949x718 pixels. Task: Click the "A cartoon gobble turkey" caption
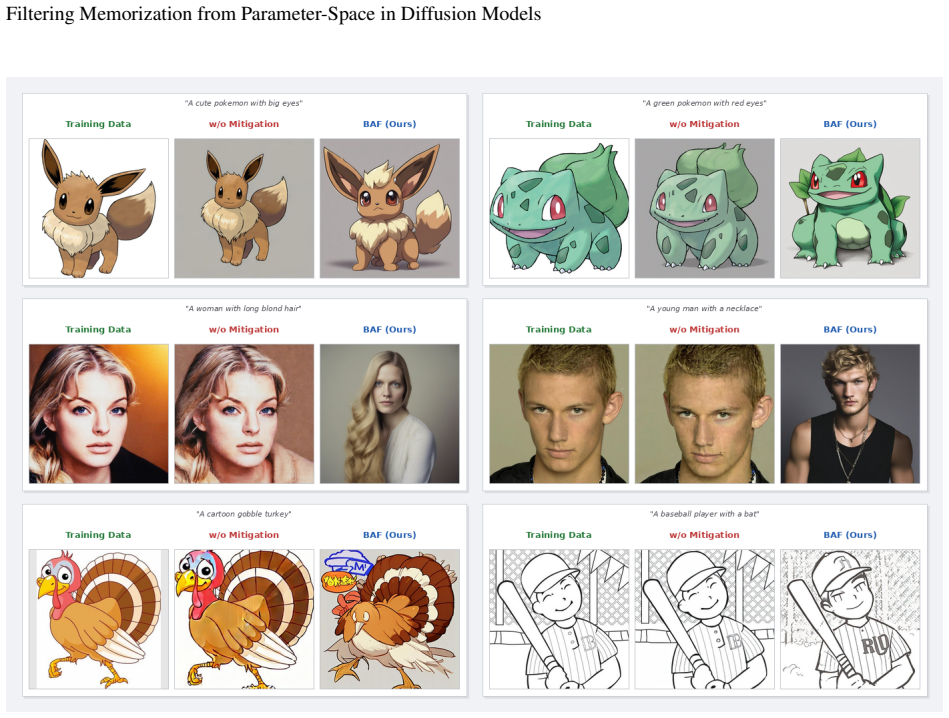click(x=244, y=513)
